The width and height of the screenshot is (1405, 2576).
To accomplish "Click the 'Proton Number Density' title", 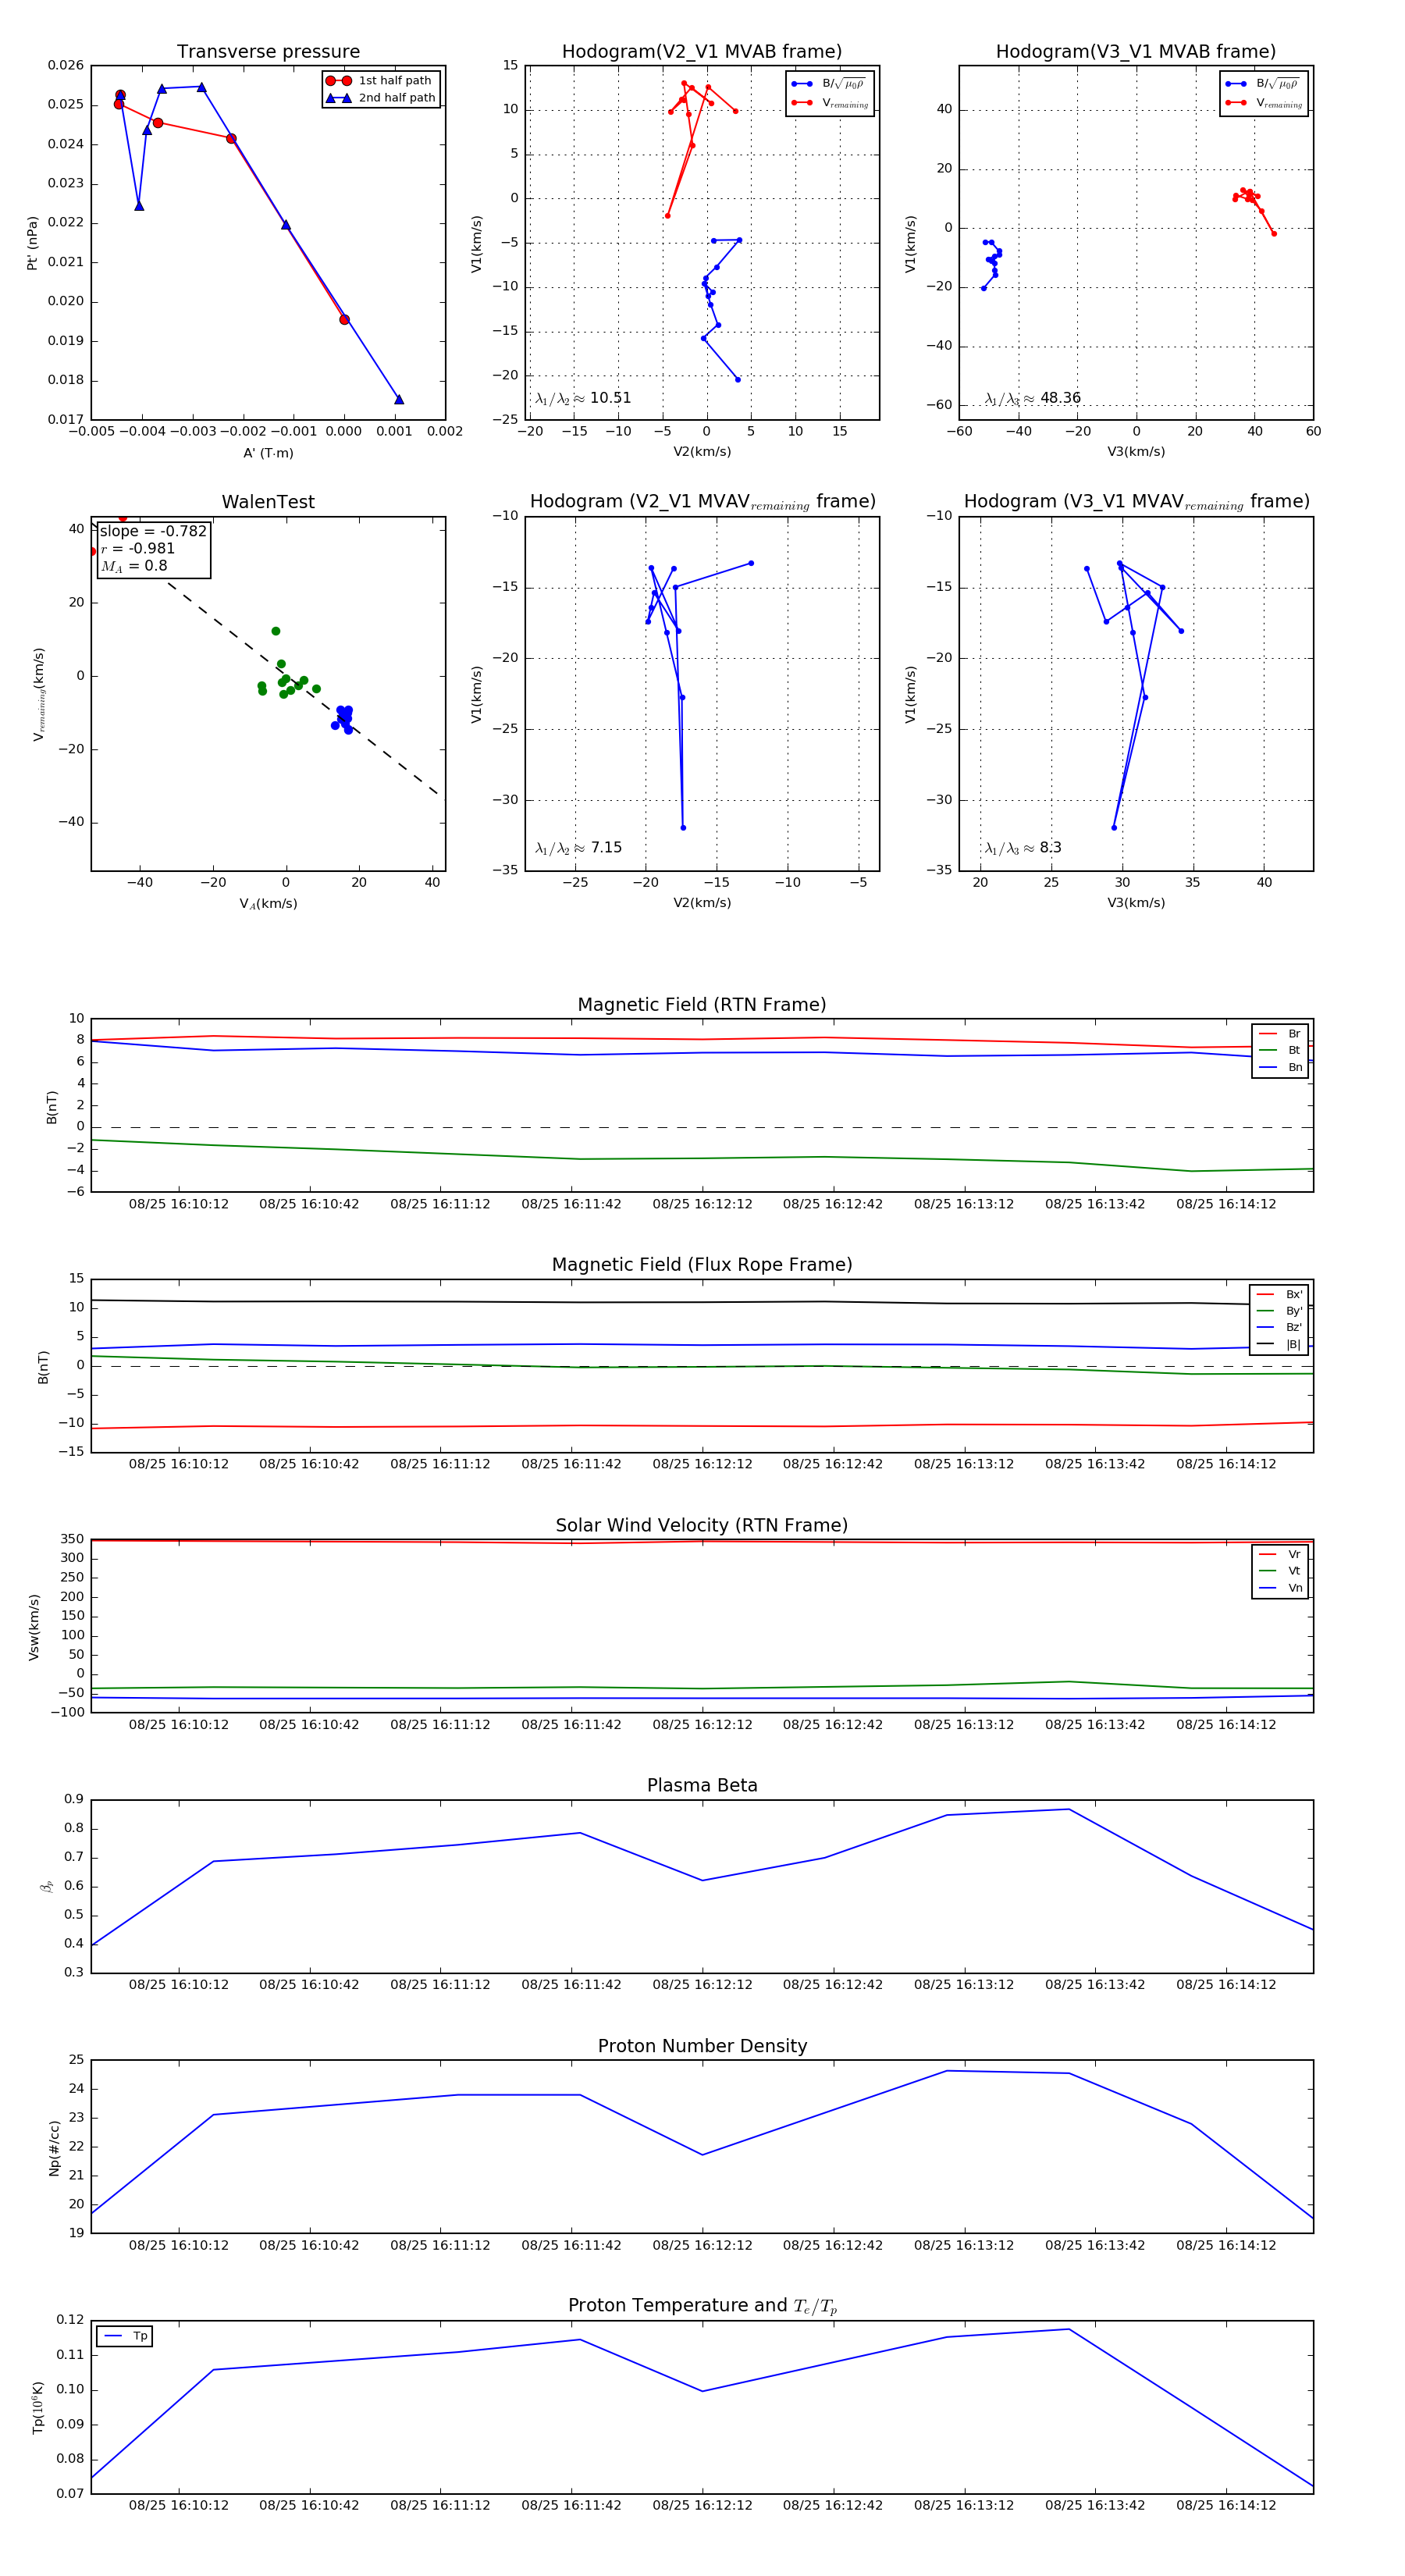I will click(x=702, y=2046).
